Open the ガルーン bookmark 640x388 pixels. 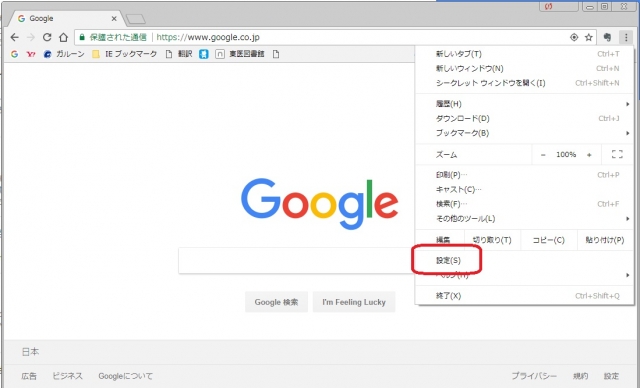coord(64,54)
